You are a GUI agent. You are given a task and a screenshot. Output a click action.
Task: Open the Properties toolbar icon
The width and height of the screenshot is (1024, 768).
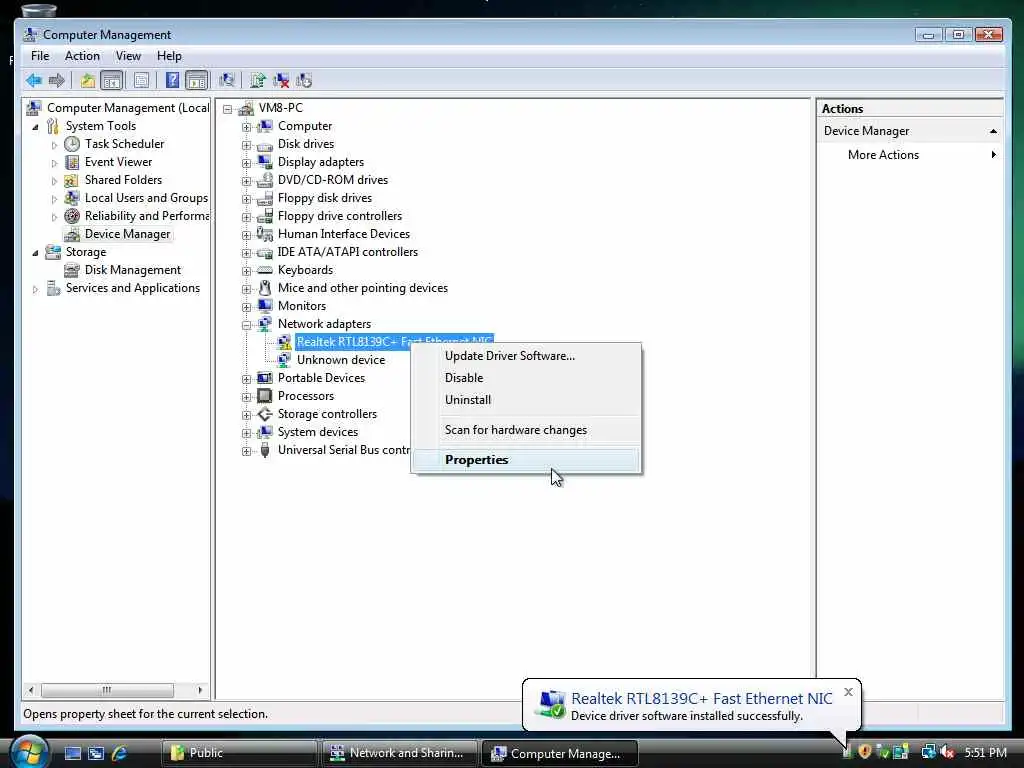(x=141, y=80)
